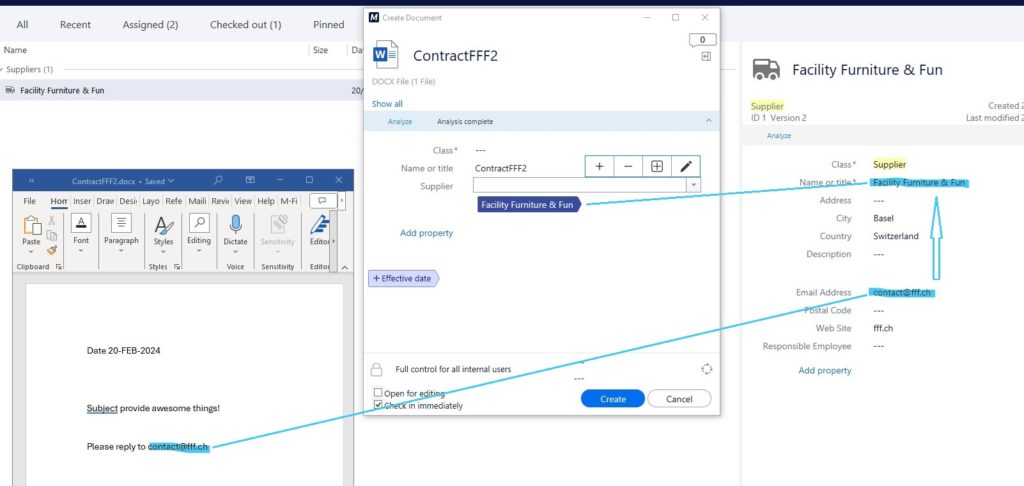Image resolution: width=1024 pixels, height=486 pixels.
Task: Open the Supplier dropdown arrow
Action: 692,186
